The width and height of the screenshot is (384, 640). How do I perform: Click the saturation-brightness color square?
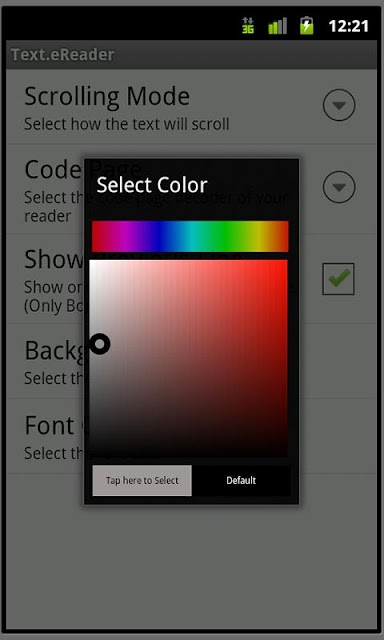click(189, 358)
